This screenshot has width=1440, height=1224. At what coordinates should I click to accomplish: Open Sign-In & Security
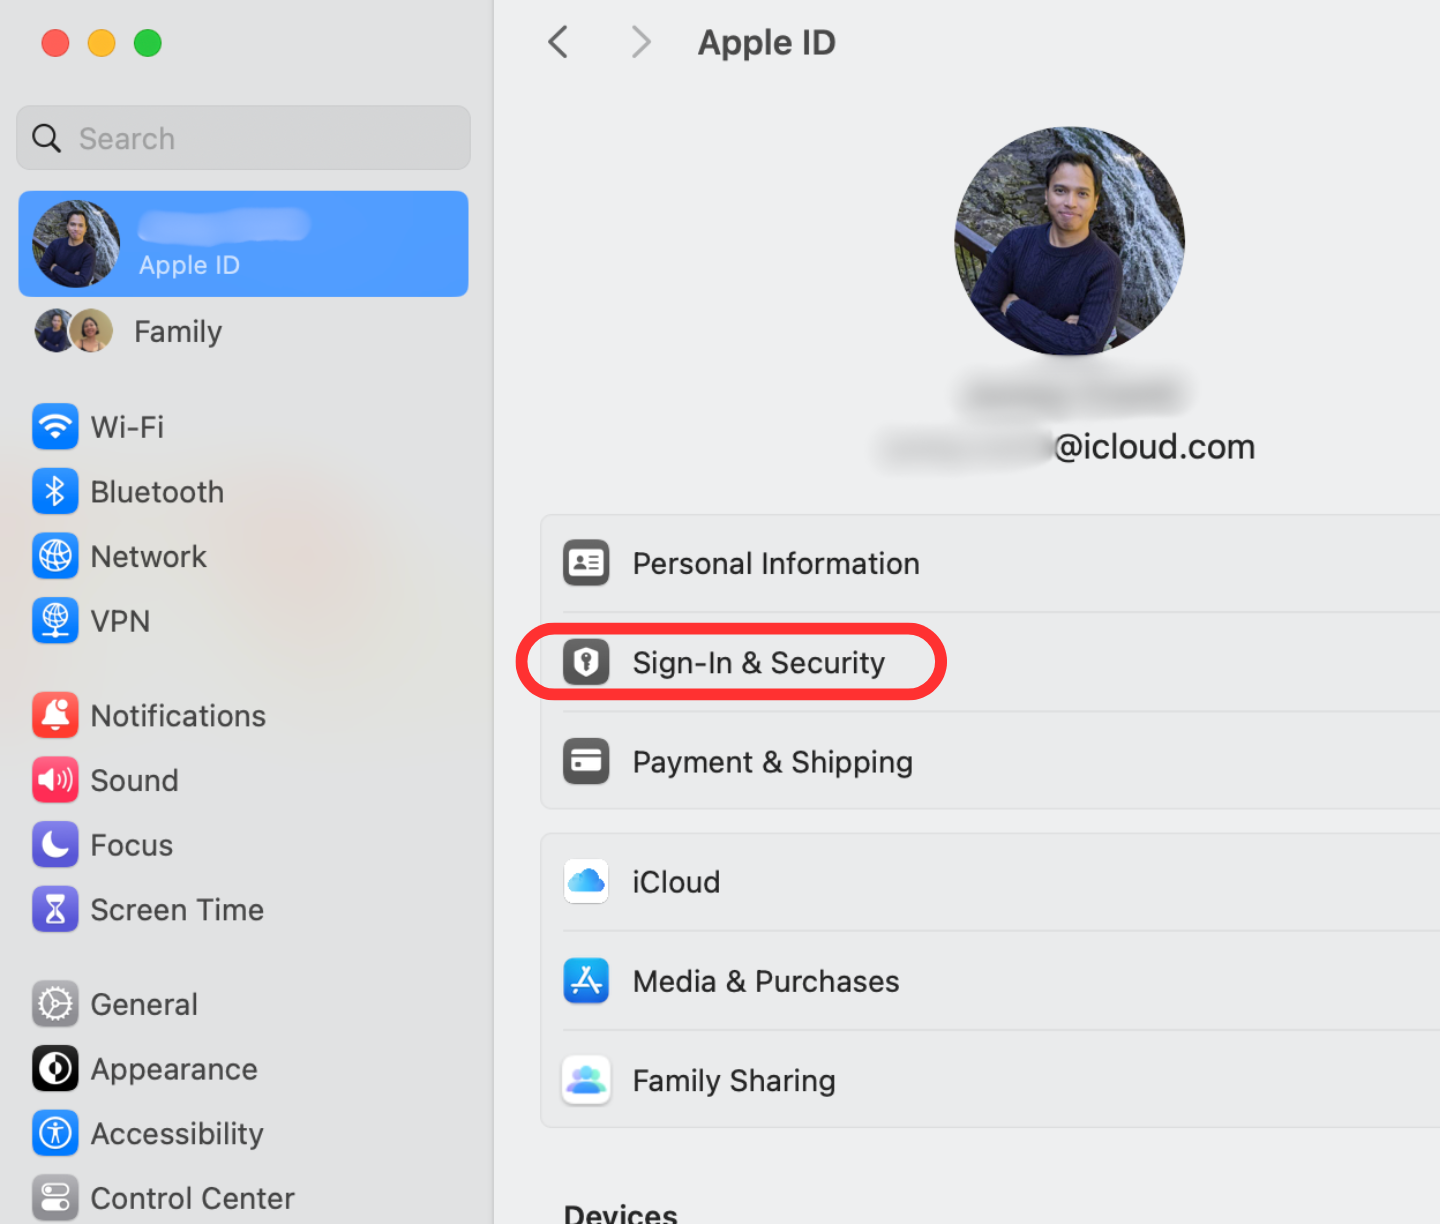[x=990, y=662]
